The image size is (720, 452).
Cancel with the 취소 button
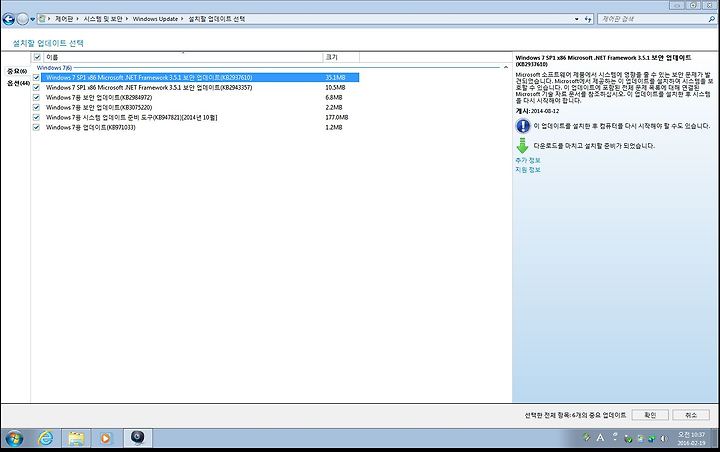pos(691,415)
